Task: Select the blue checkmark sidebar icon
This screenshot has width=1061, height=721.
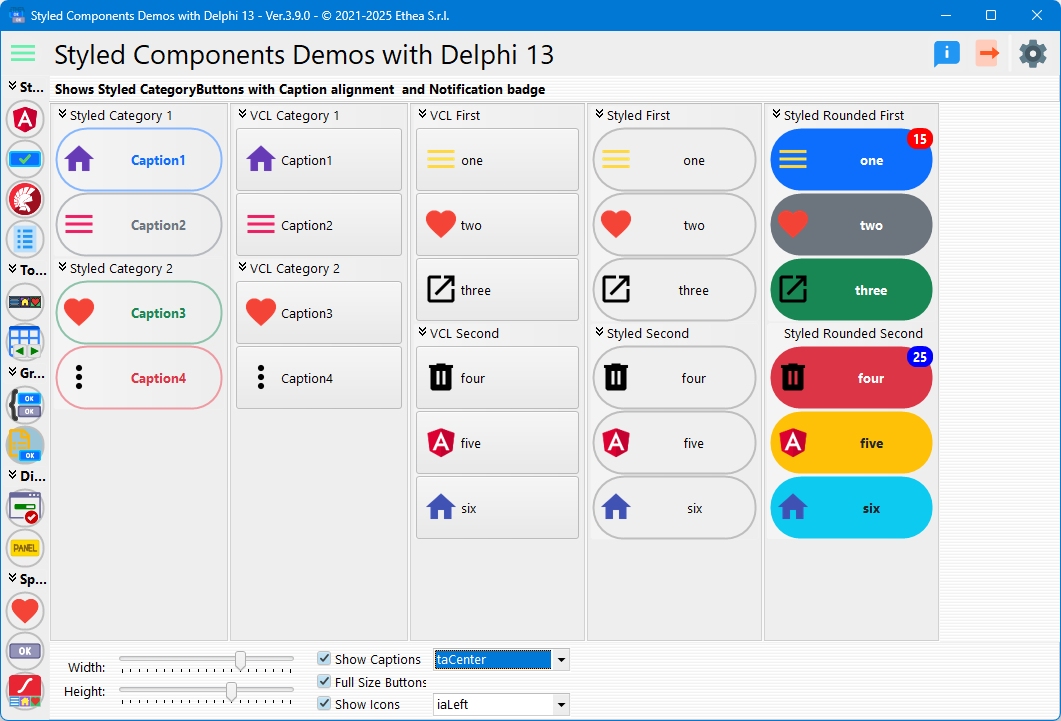Action: point(25,159)
